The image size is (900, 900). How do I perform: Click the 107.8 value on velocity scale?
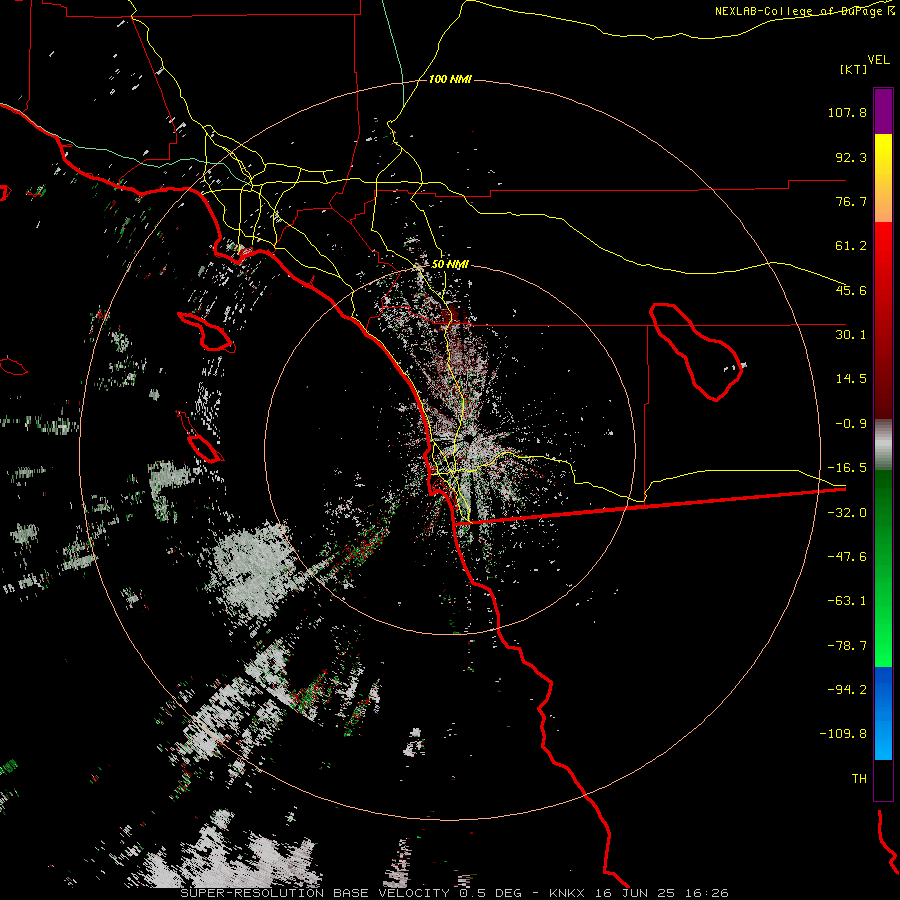pos(847,112)
